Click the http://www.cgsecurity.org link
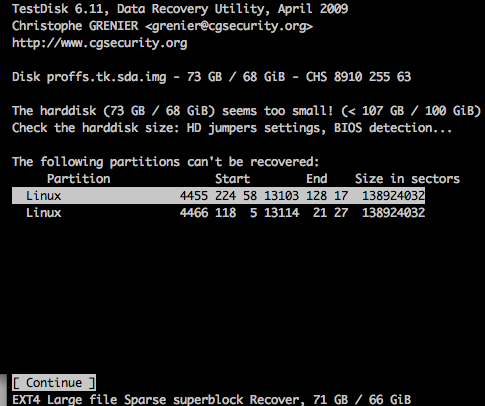Screen dimensions: 485x406 tap(100, 43)
